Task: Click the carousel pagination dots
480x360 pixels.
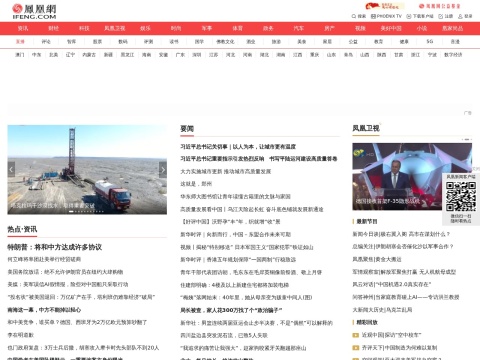Action: [86, 211]
